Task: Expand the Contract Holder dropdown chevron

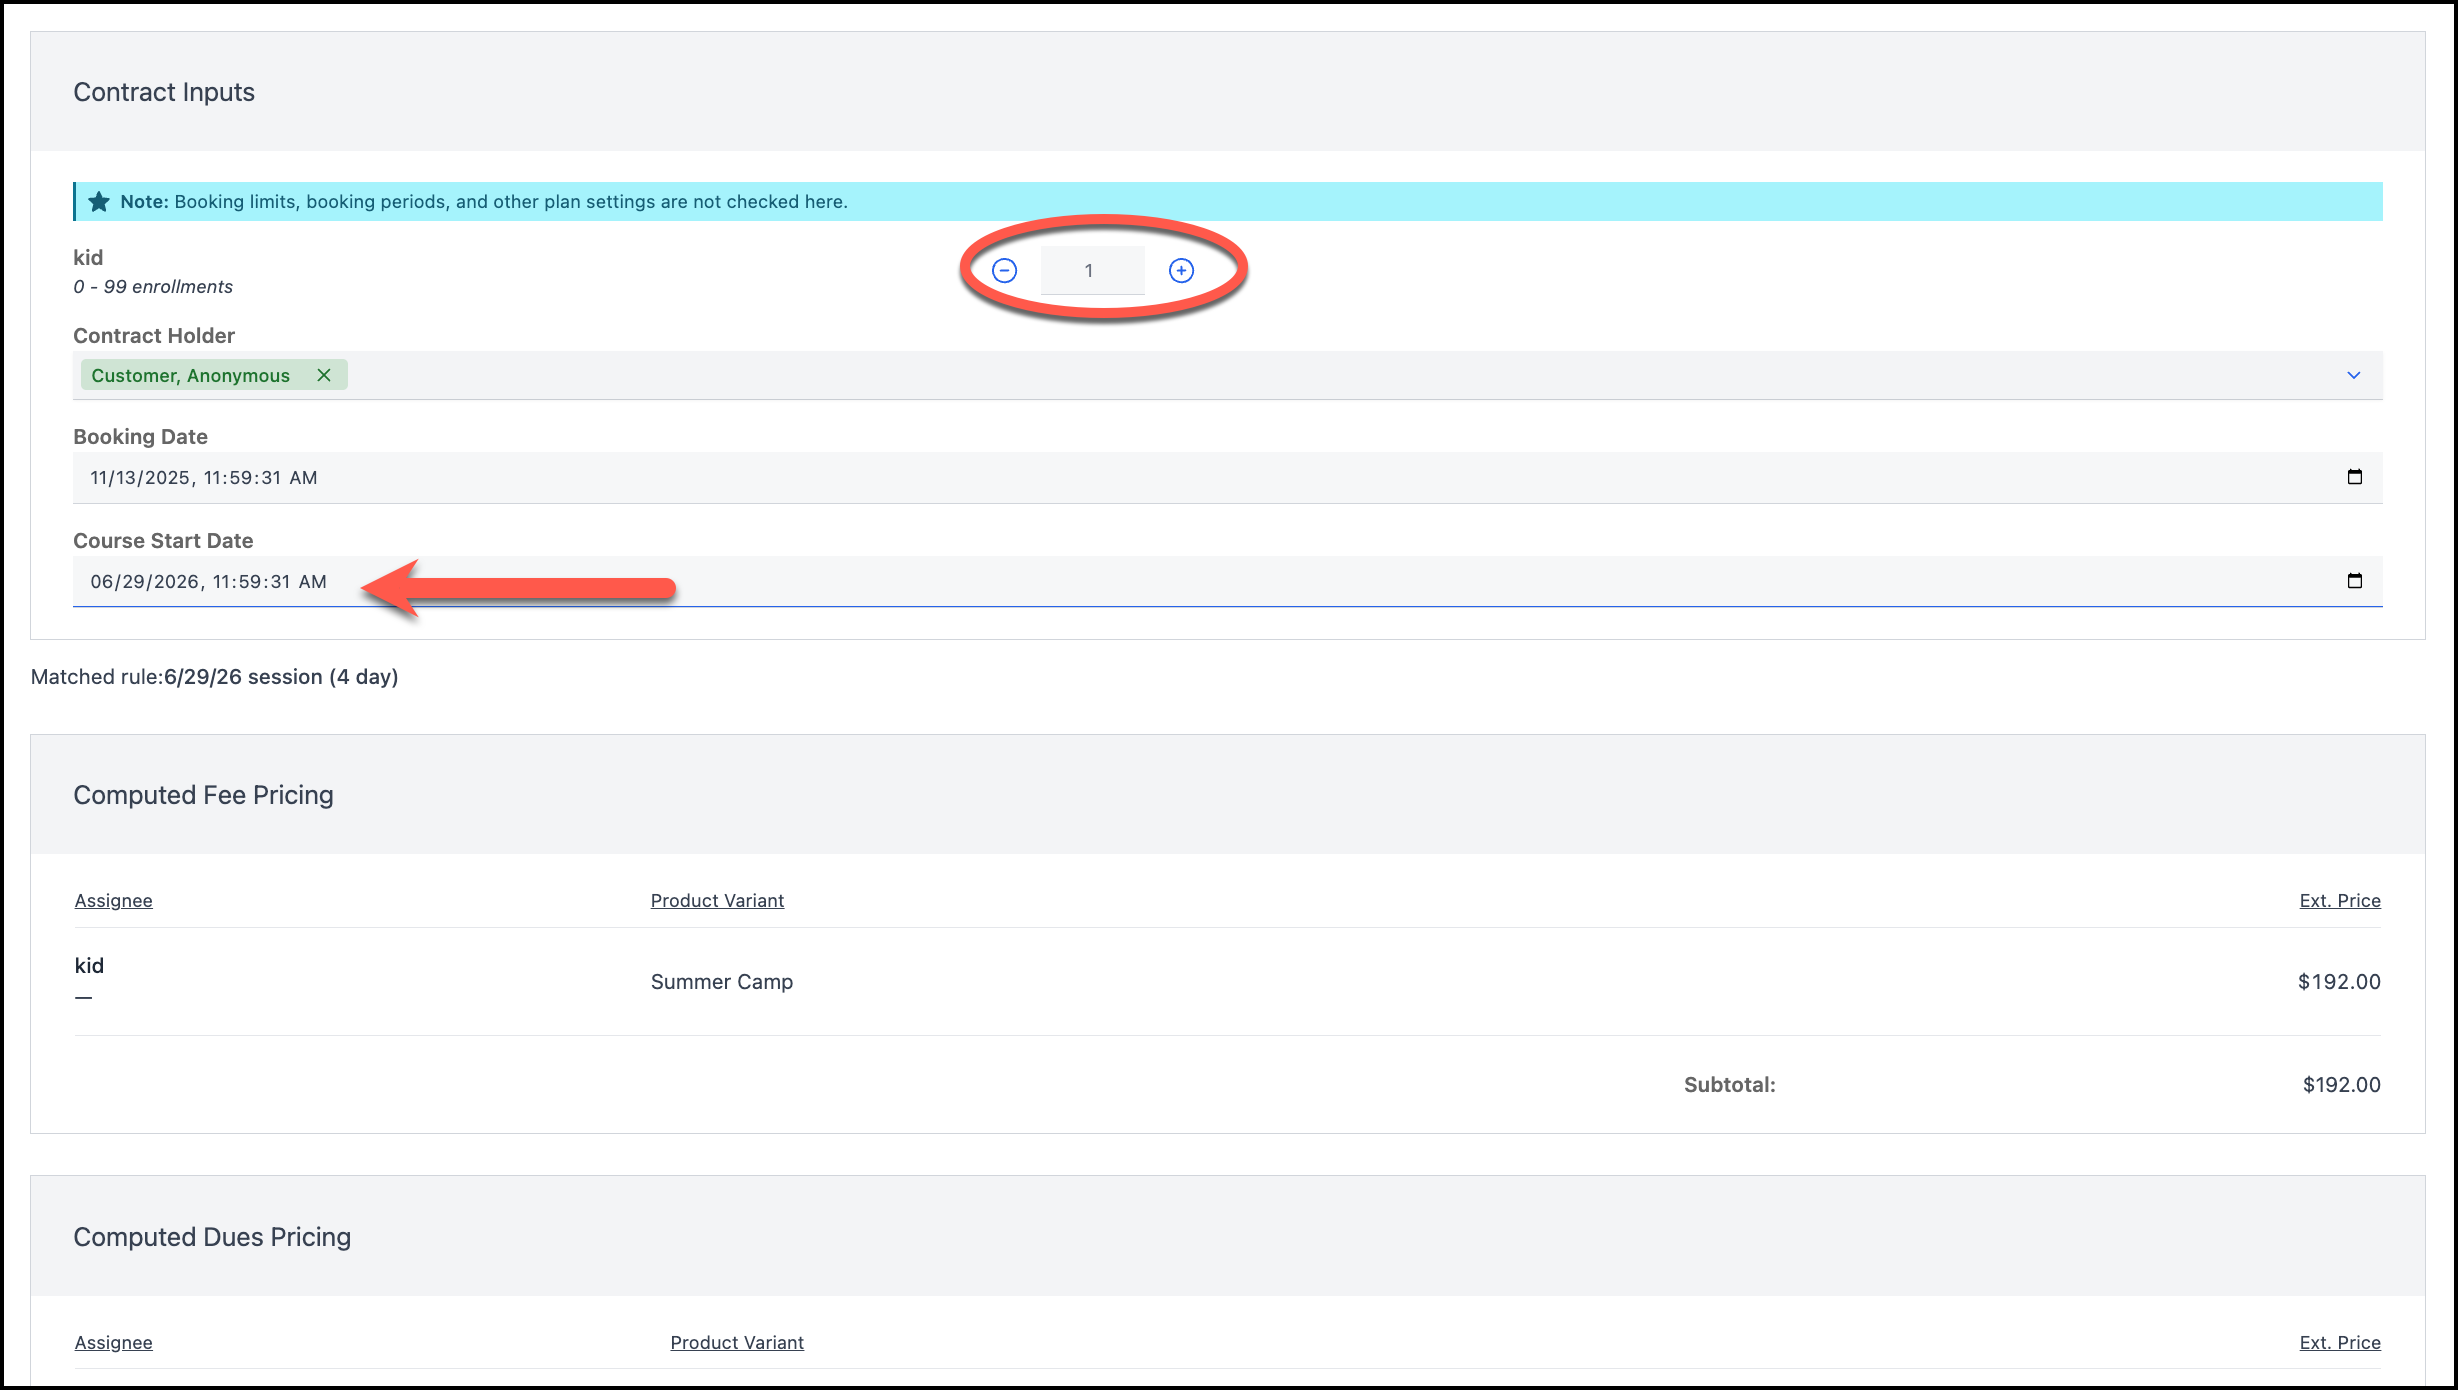Action: pyautogui.click(x=2353, y=375)
